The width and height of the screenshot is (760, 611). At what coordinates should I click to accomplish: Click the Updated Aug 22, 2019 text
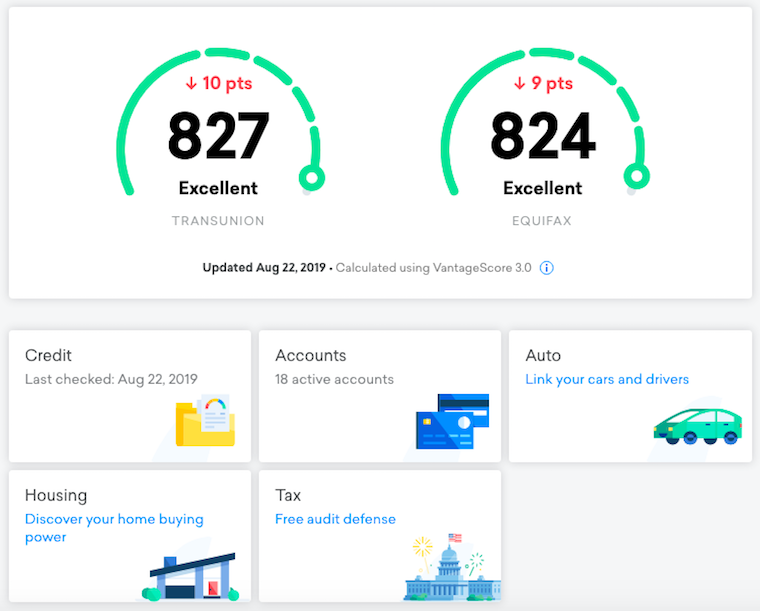[264, 267]
